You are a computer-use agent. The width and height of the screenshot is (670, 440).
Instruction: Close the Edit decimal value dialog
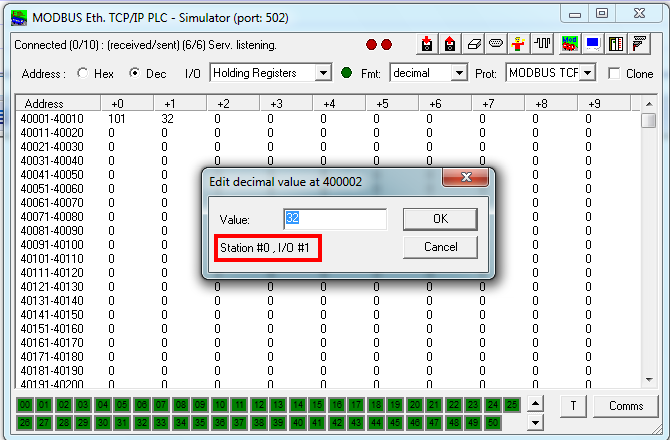(x=466, y=177)
